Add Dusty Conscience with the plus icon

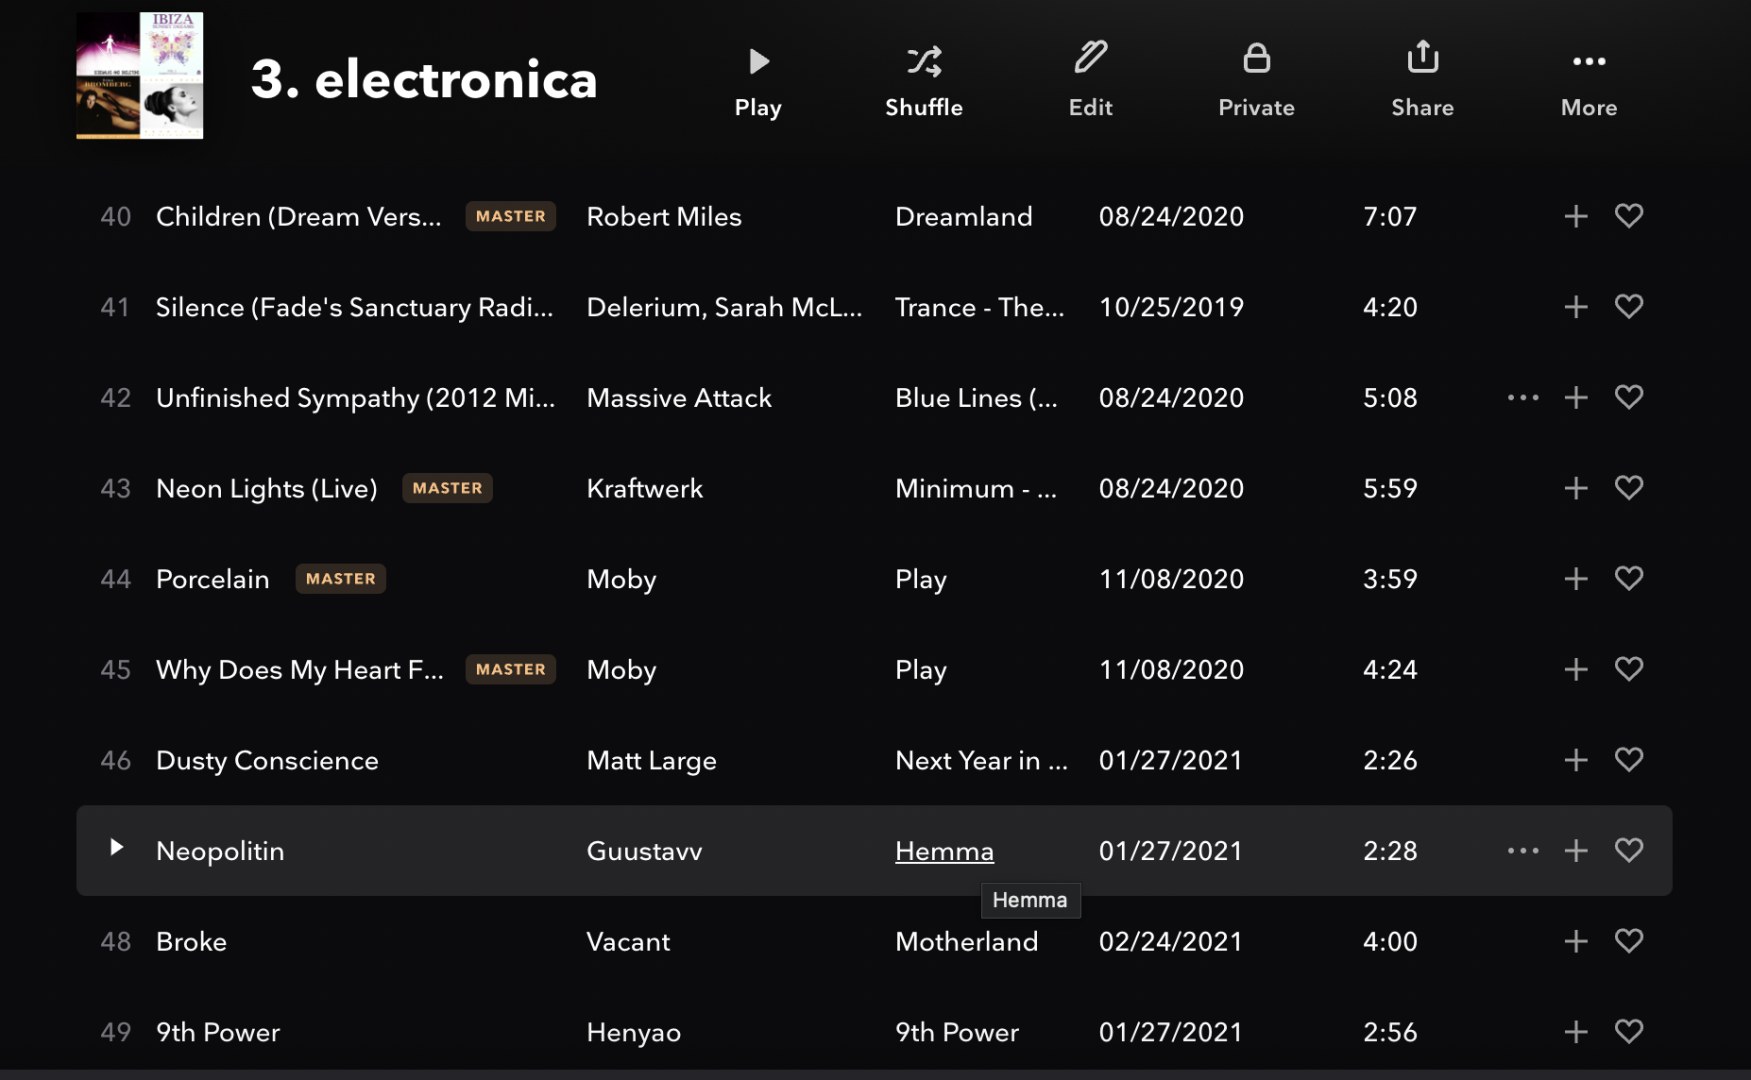click(1576, 760)
